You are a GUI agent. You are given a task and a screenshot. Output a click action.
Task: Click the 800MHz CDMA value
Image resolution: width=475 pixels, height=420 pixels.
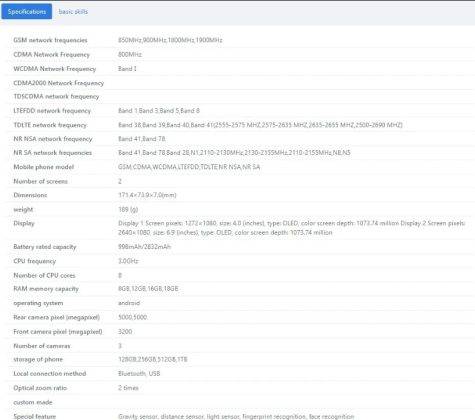click(x=130, y=54)
